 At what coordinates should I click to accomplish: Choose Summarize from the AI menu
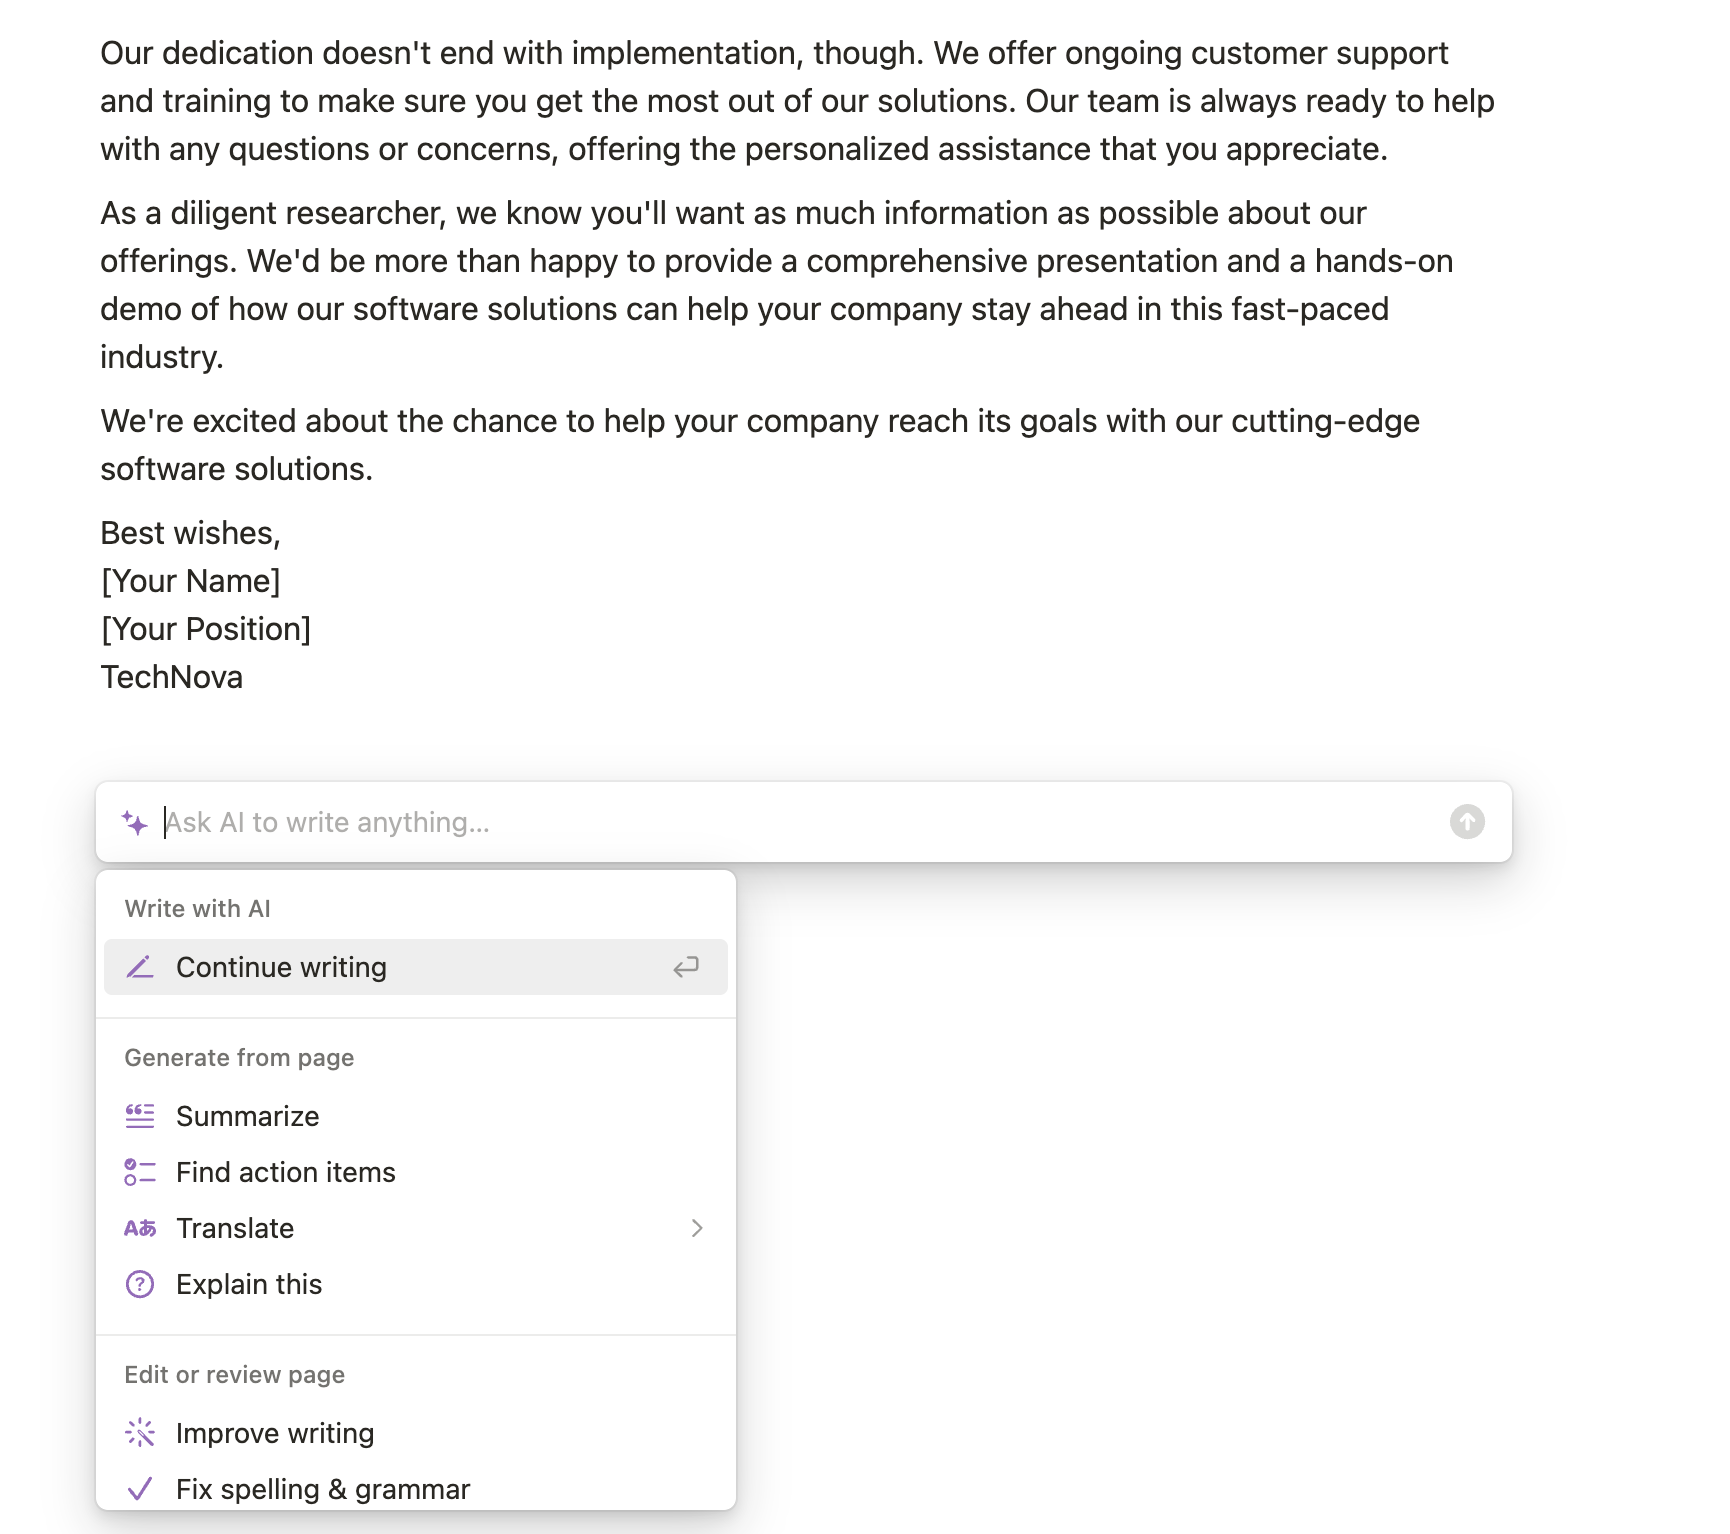[x=248, y=1116]
